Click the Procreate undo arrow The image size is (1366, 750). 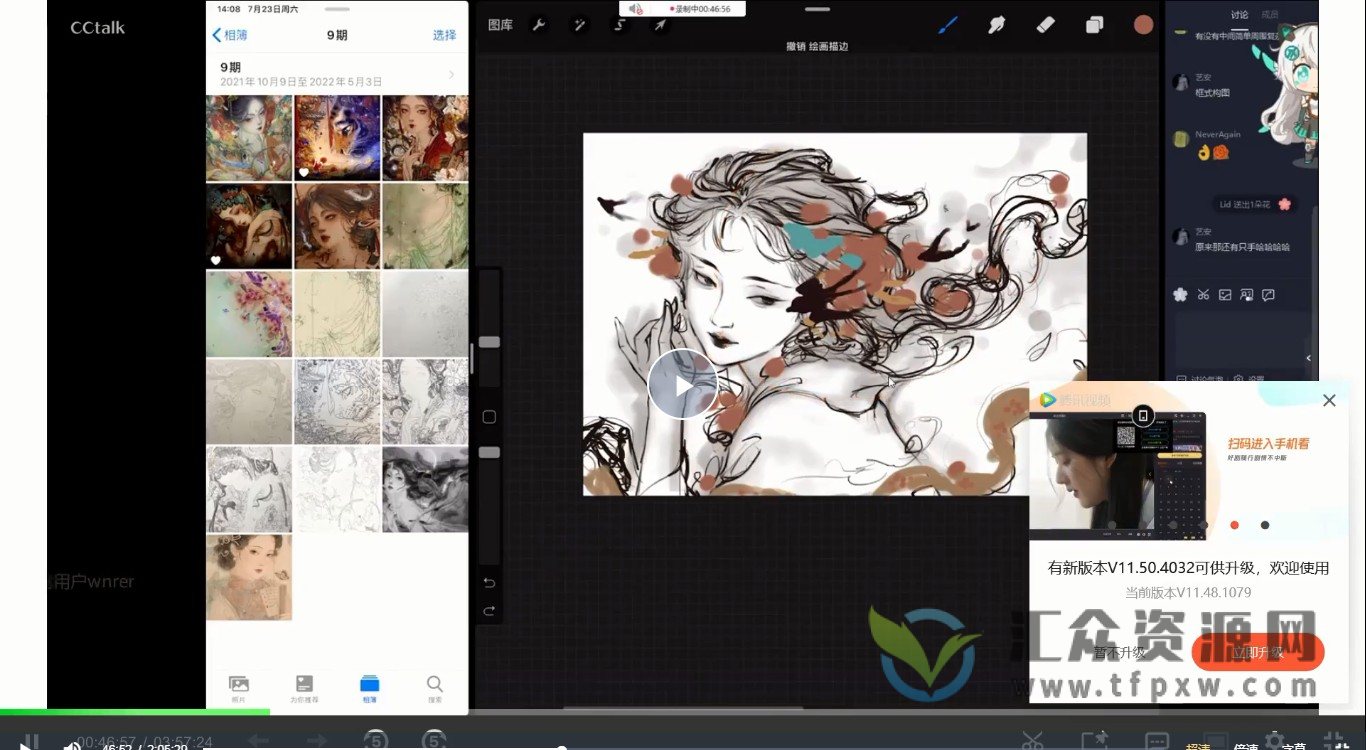(x=489, y=582)
